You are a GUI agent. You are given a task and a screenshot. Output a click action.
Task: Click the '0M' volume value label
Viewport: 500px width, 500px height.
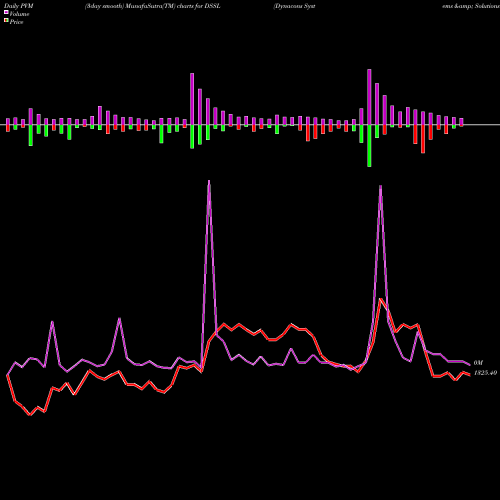478,363
